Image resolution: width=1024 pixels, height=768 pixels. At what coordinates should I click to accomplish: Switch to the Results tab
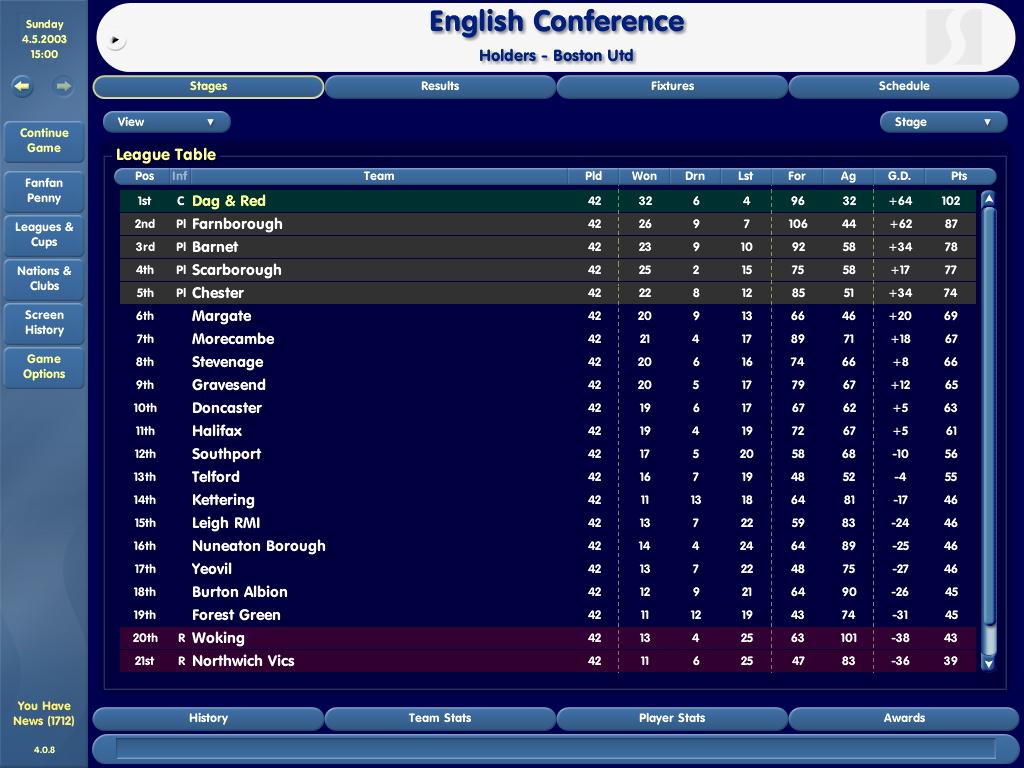click(x=440, y=87)
